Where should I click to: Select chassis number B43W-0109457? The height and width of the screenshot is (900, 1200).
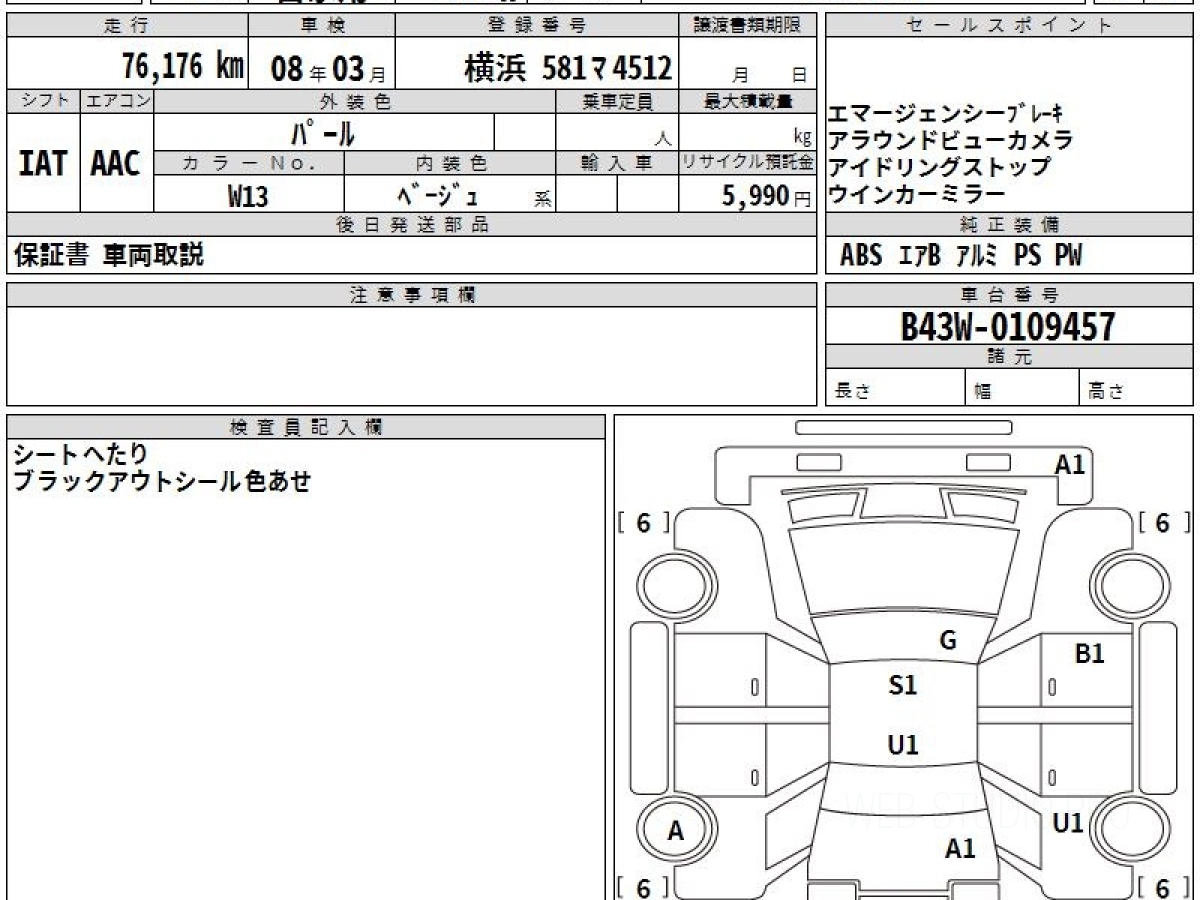1008,326
